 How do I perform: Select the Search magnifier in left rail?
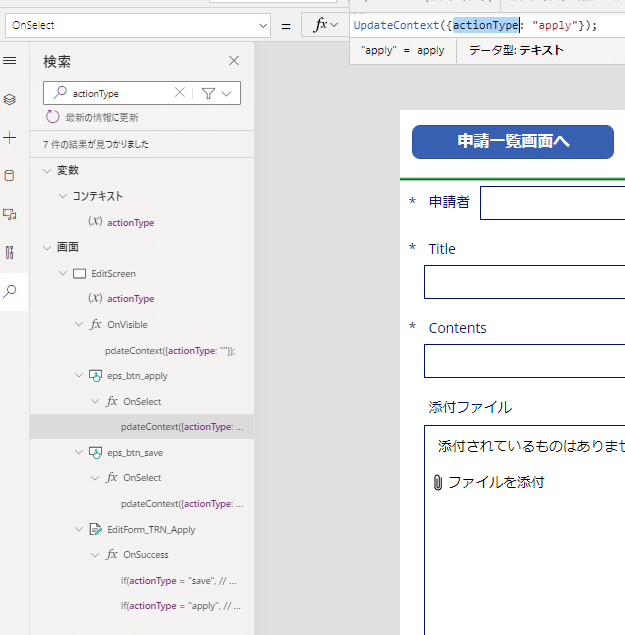pyautogui.click(x=10, y=291)
